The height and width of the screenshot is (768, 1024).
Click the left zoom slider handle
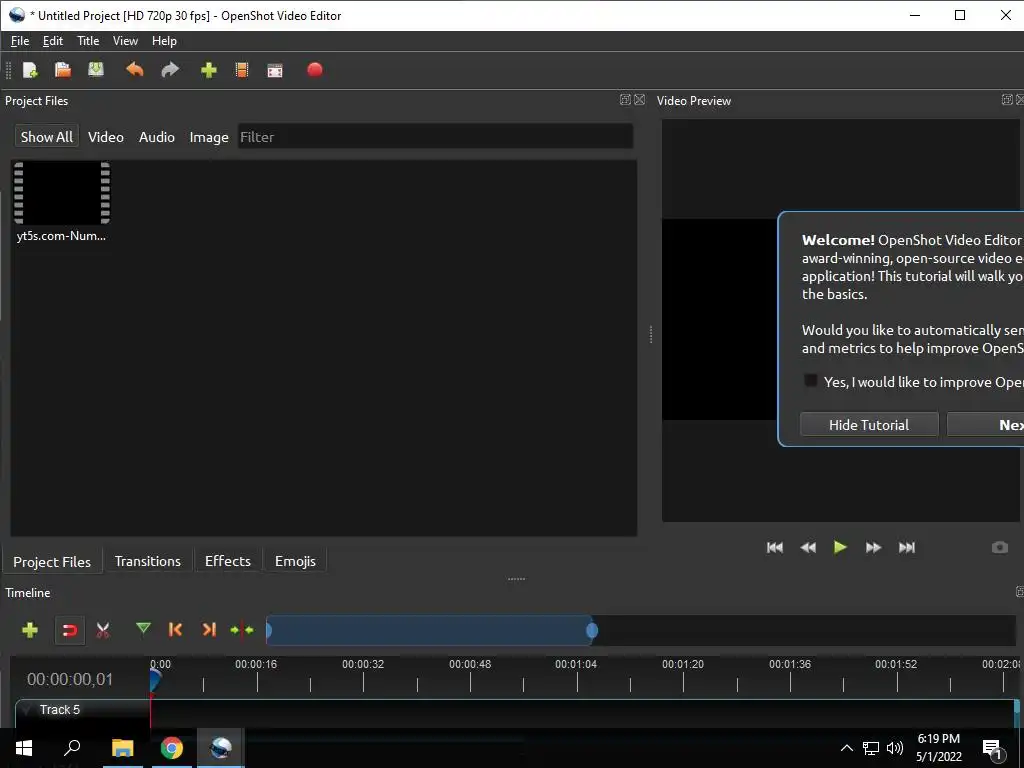click(268, 630)
